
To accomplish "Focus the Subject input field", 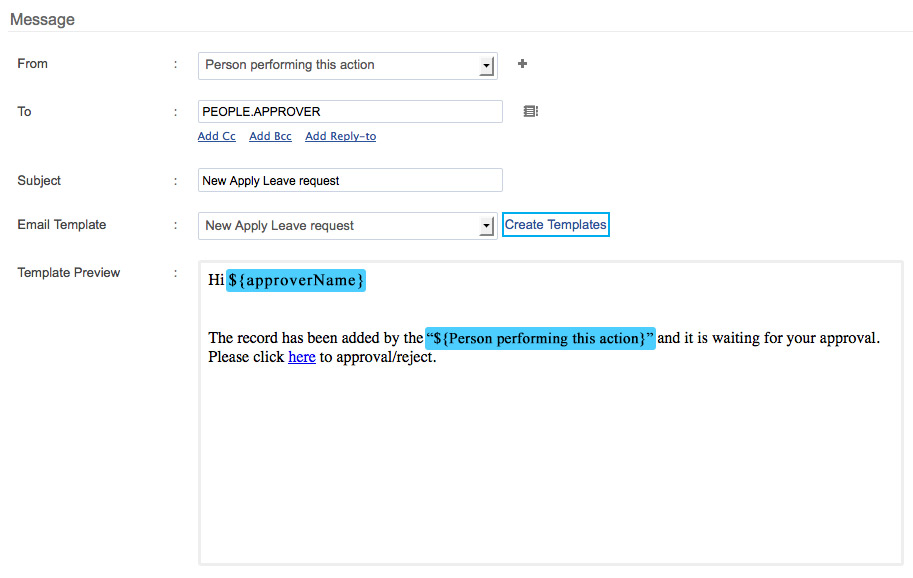I will tap(350, 181).
